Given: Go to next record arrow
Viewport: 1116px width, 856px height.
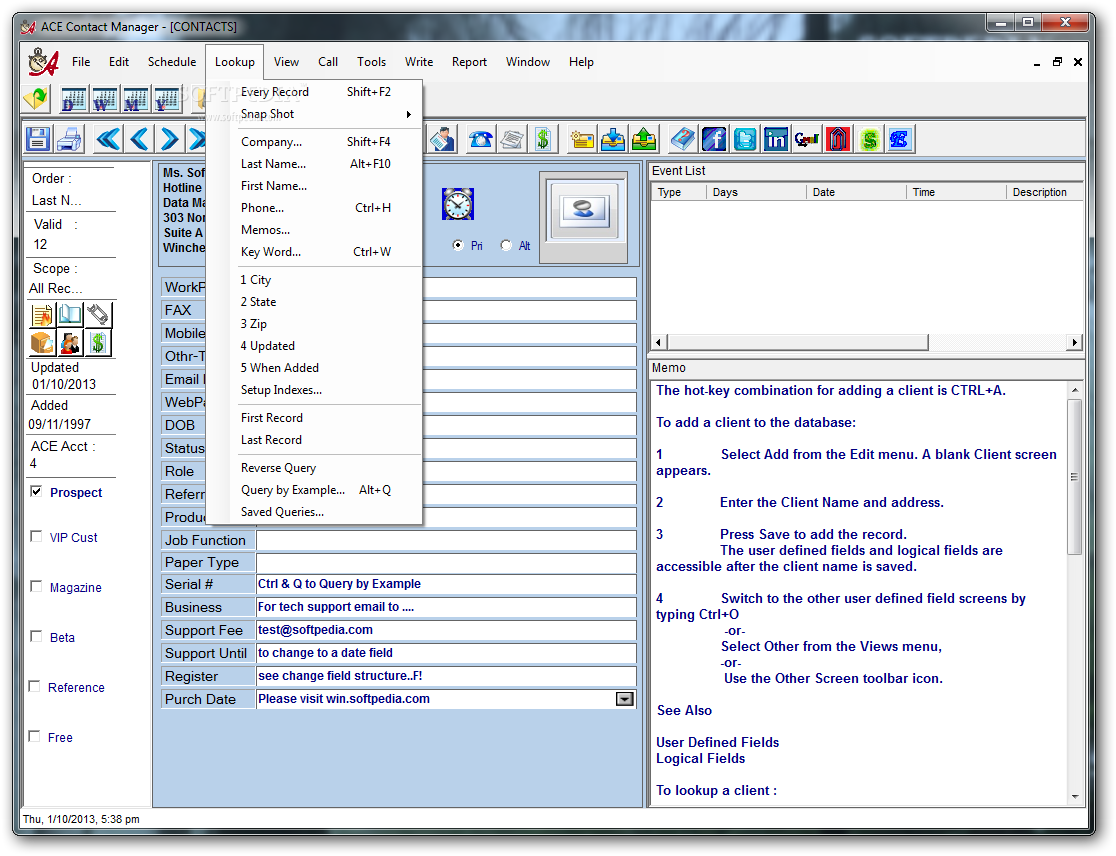Looking at the screenshot, I should [169, 139].
